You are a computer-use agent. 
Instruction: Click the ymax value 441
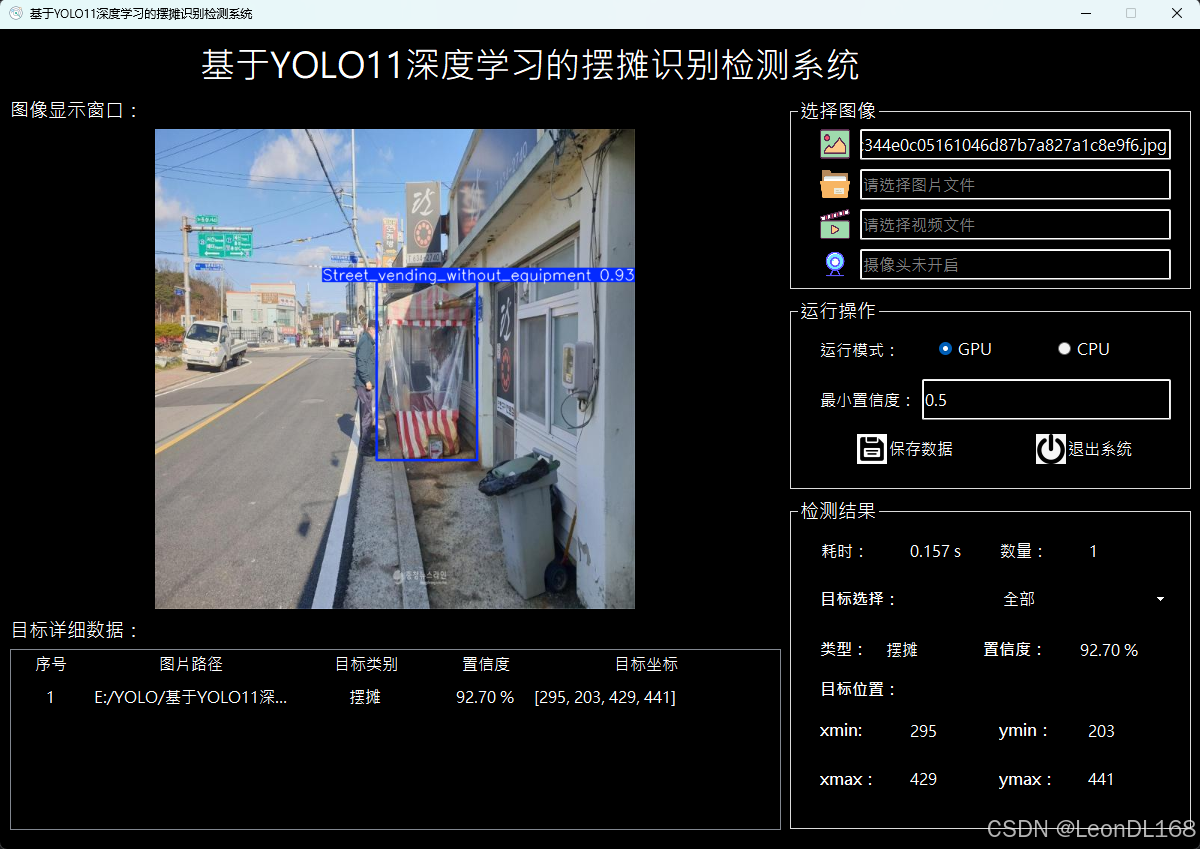[x=1101, y=779]
